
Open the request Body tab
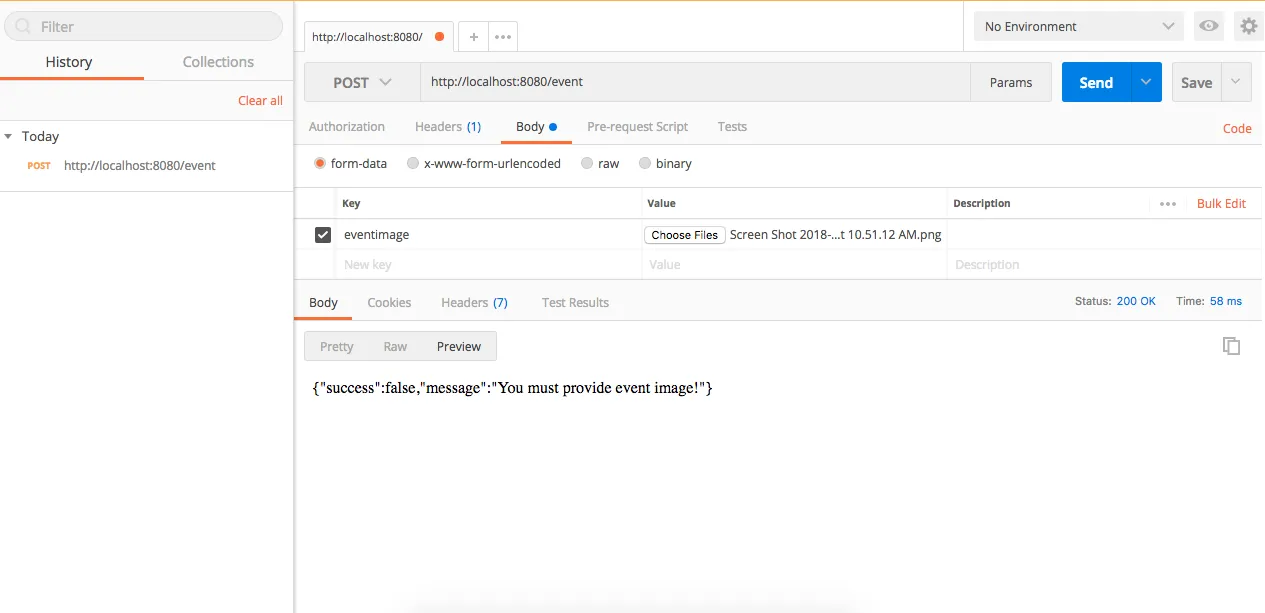536,127
